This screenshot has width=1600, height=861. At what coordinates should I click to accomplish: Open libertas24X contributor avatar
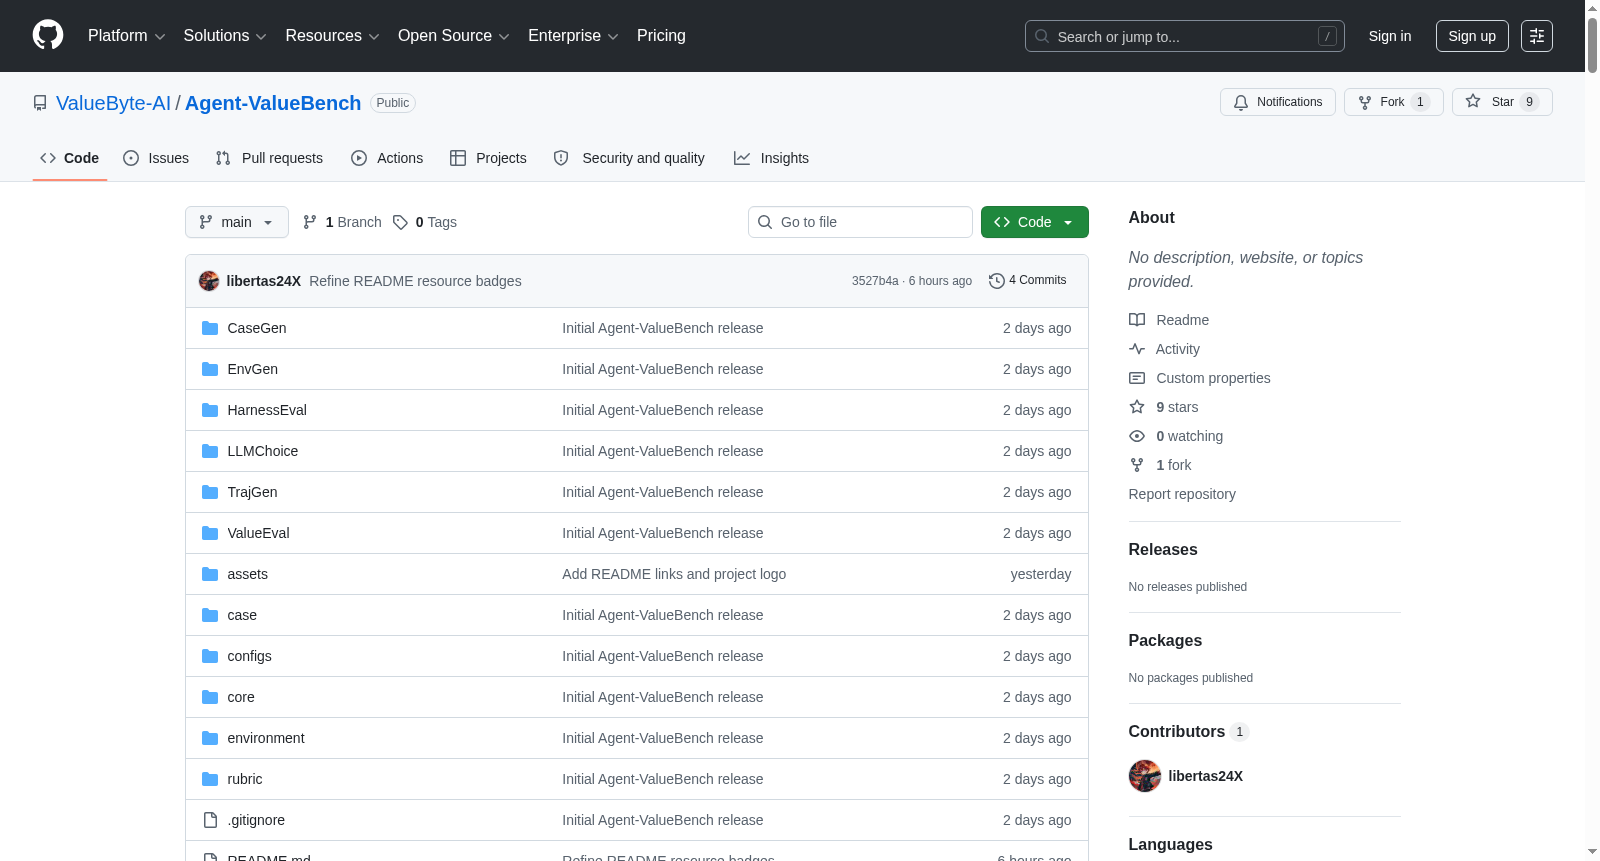[1145, 776]
